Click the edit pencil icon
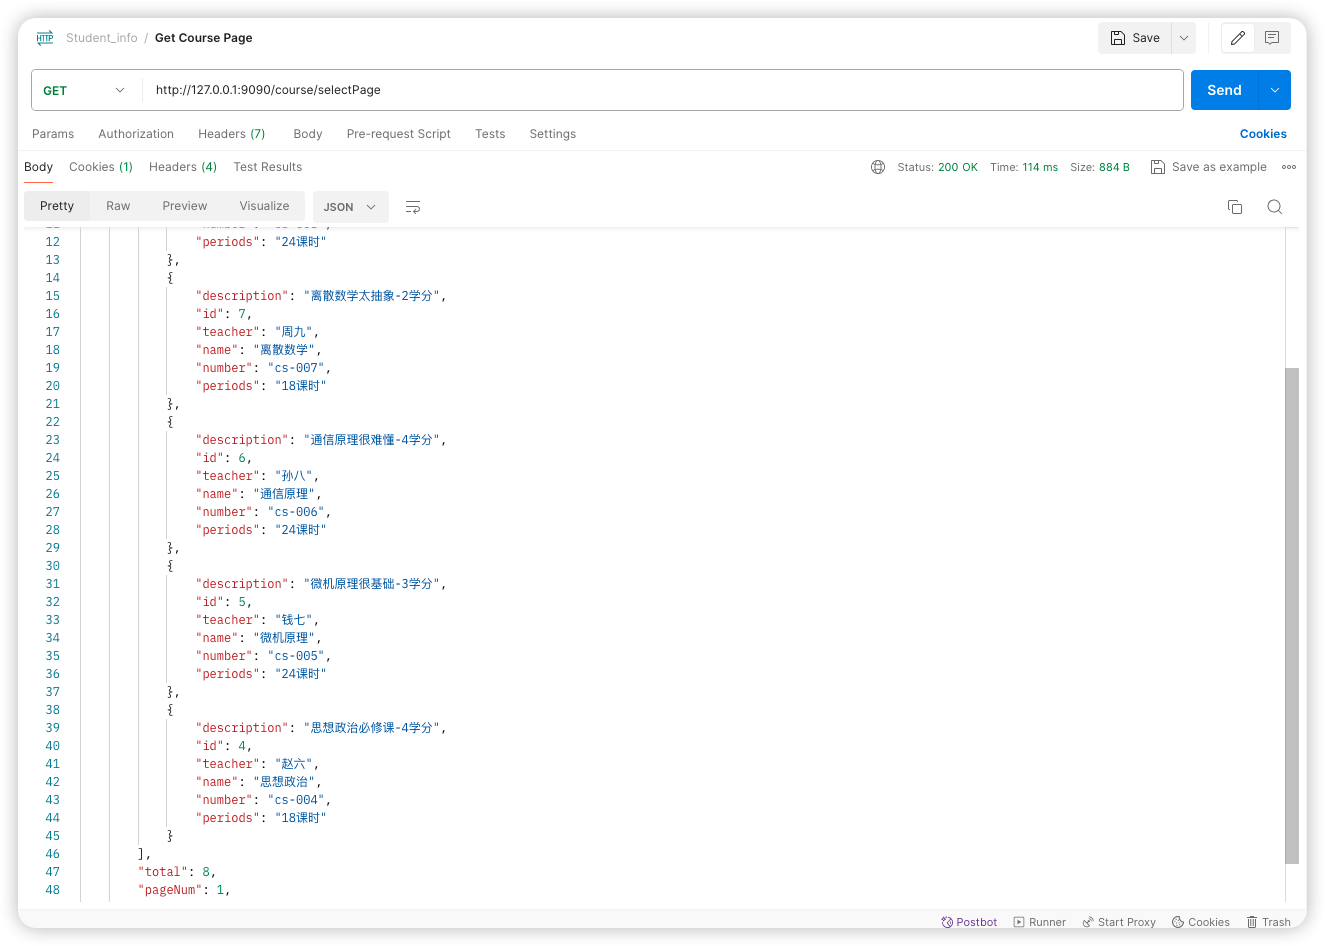This screenshot has height=946, width=1325. (x=1238, y=38)
